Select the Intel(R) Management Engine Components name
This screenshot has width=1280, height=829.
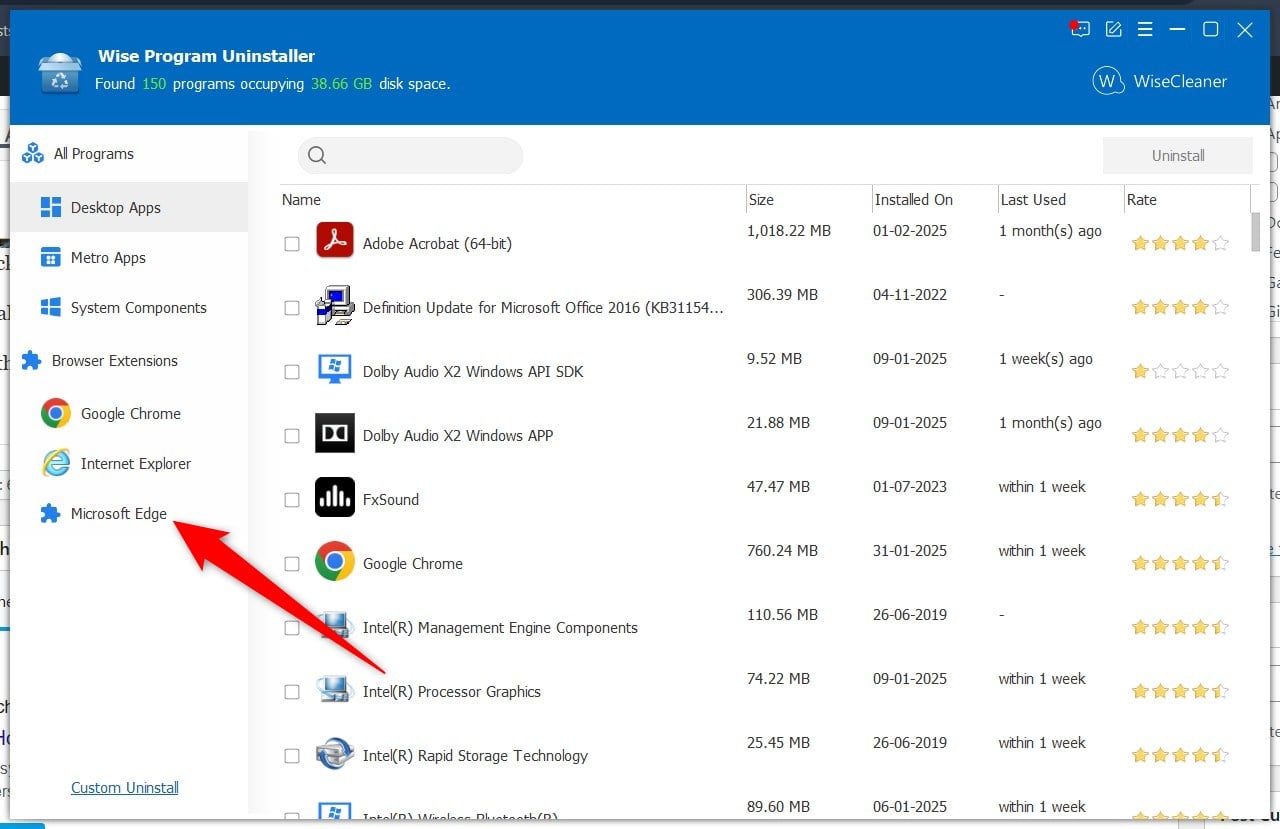coord(500,627)
